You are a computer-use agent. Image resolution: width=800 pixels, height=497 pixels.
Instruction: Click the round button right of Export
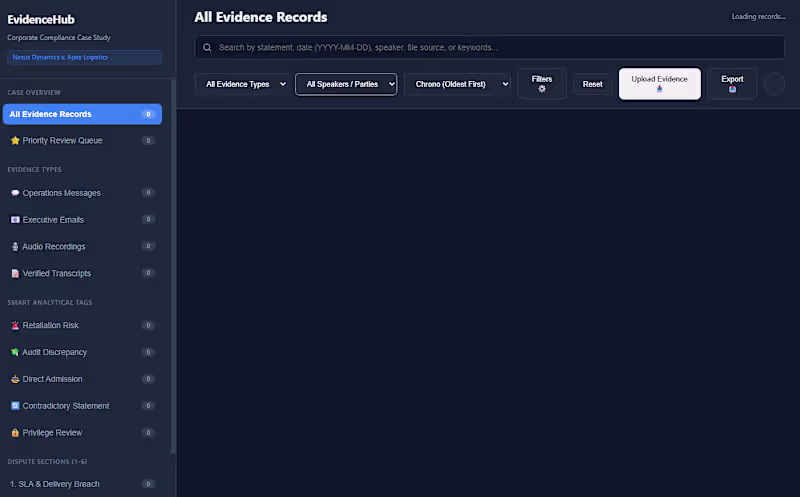coord(774,84)
